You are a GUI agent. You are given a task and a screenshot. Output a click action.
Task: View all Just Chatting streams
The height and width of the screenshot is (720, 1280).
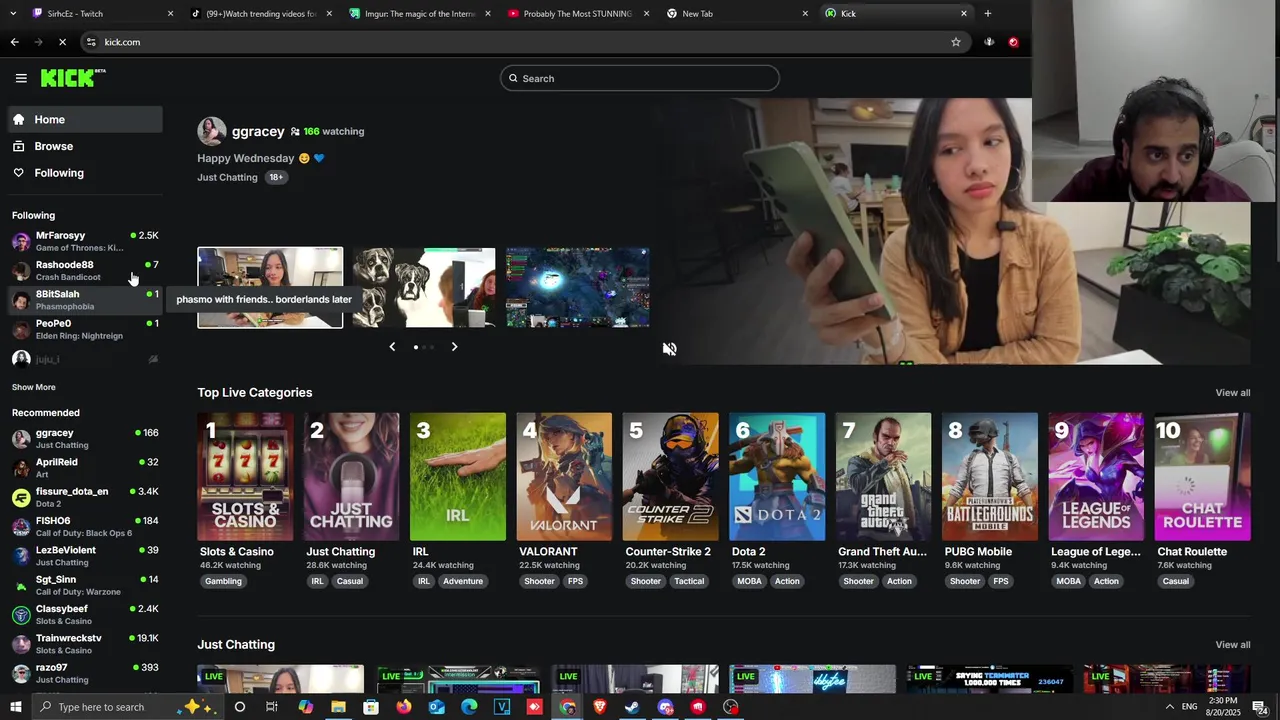click(x=1233, y=645)
